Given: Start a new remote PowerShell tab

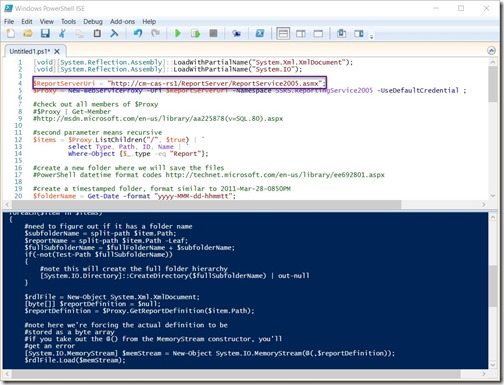Looking at the screenshot, I should [x=236, y=33].
